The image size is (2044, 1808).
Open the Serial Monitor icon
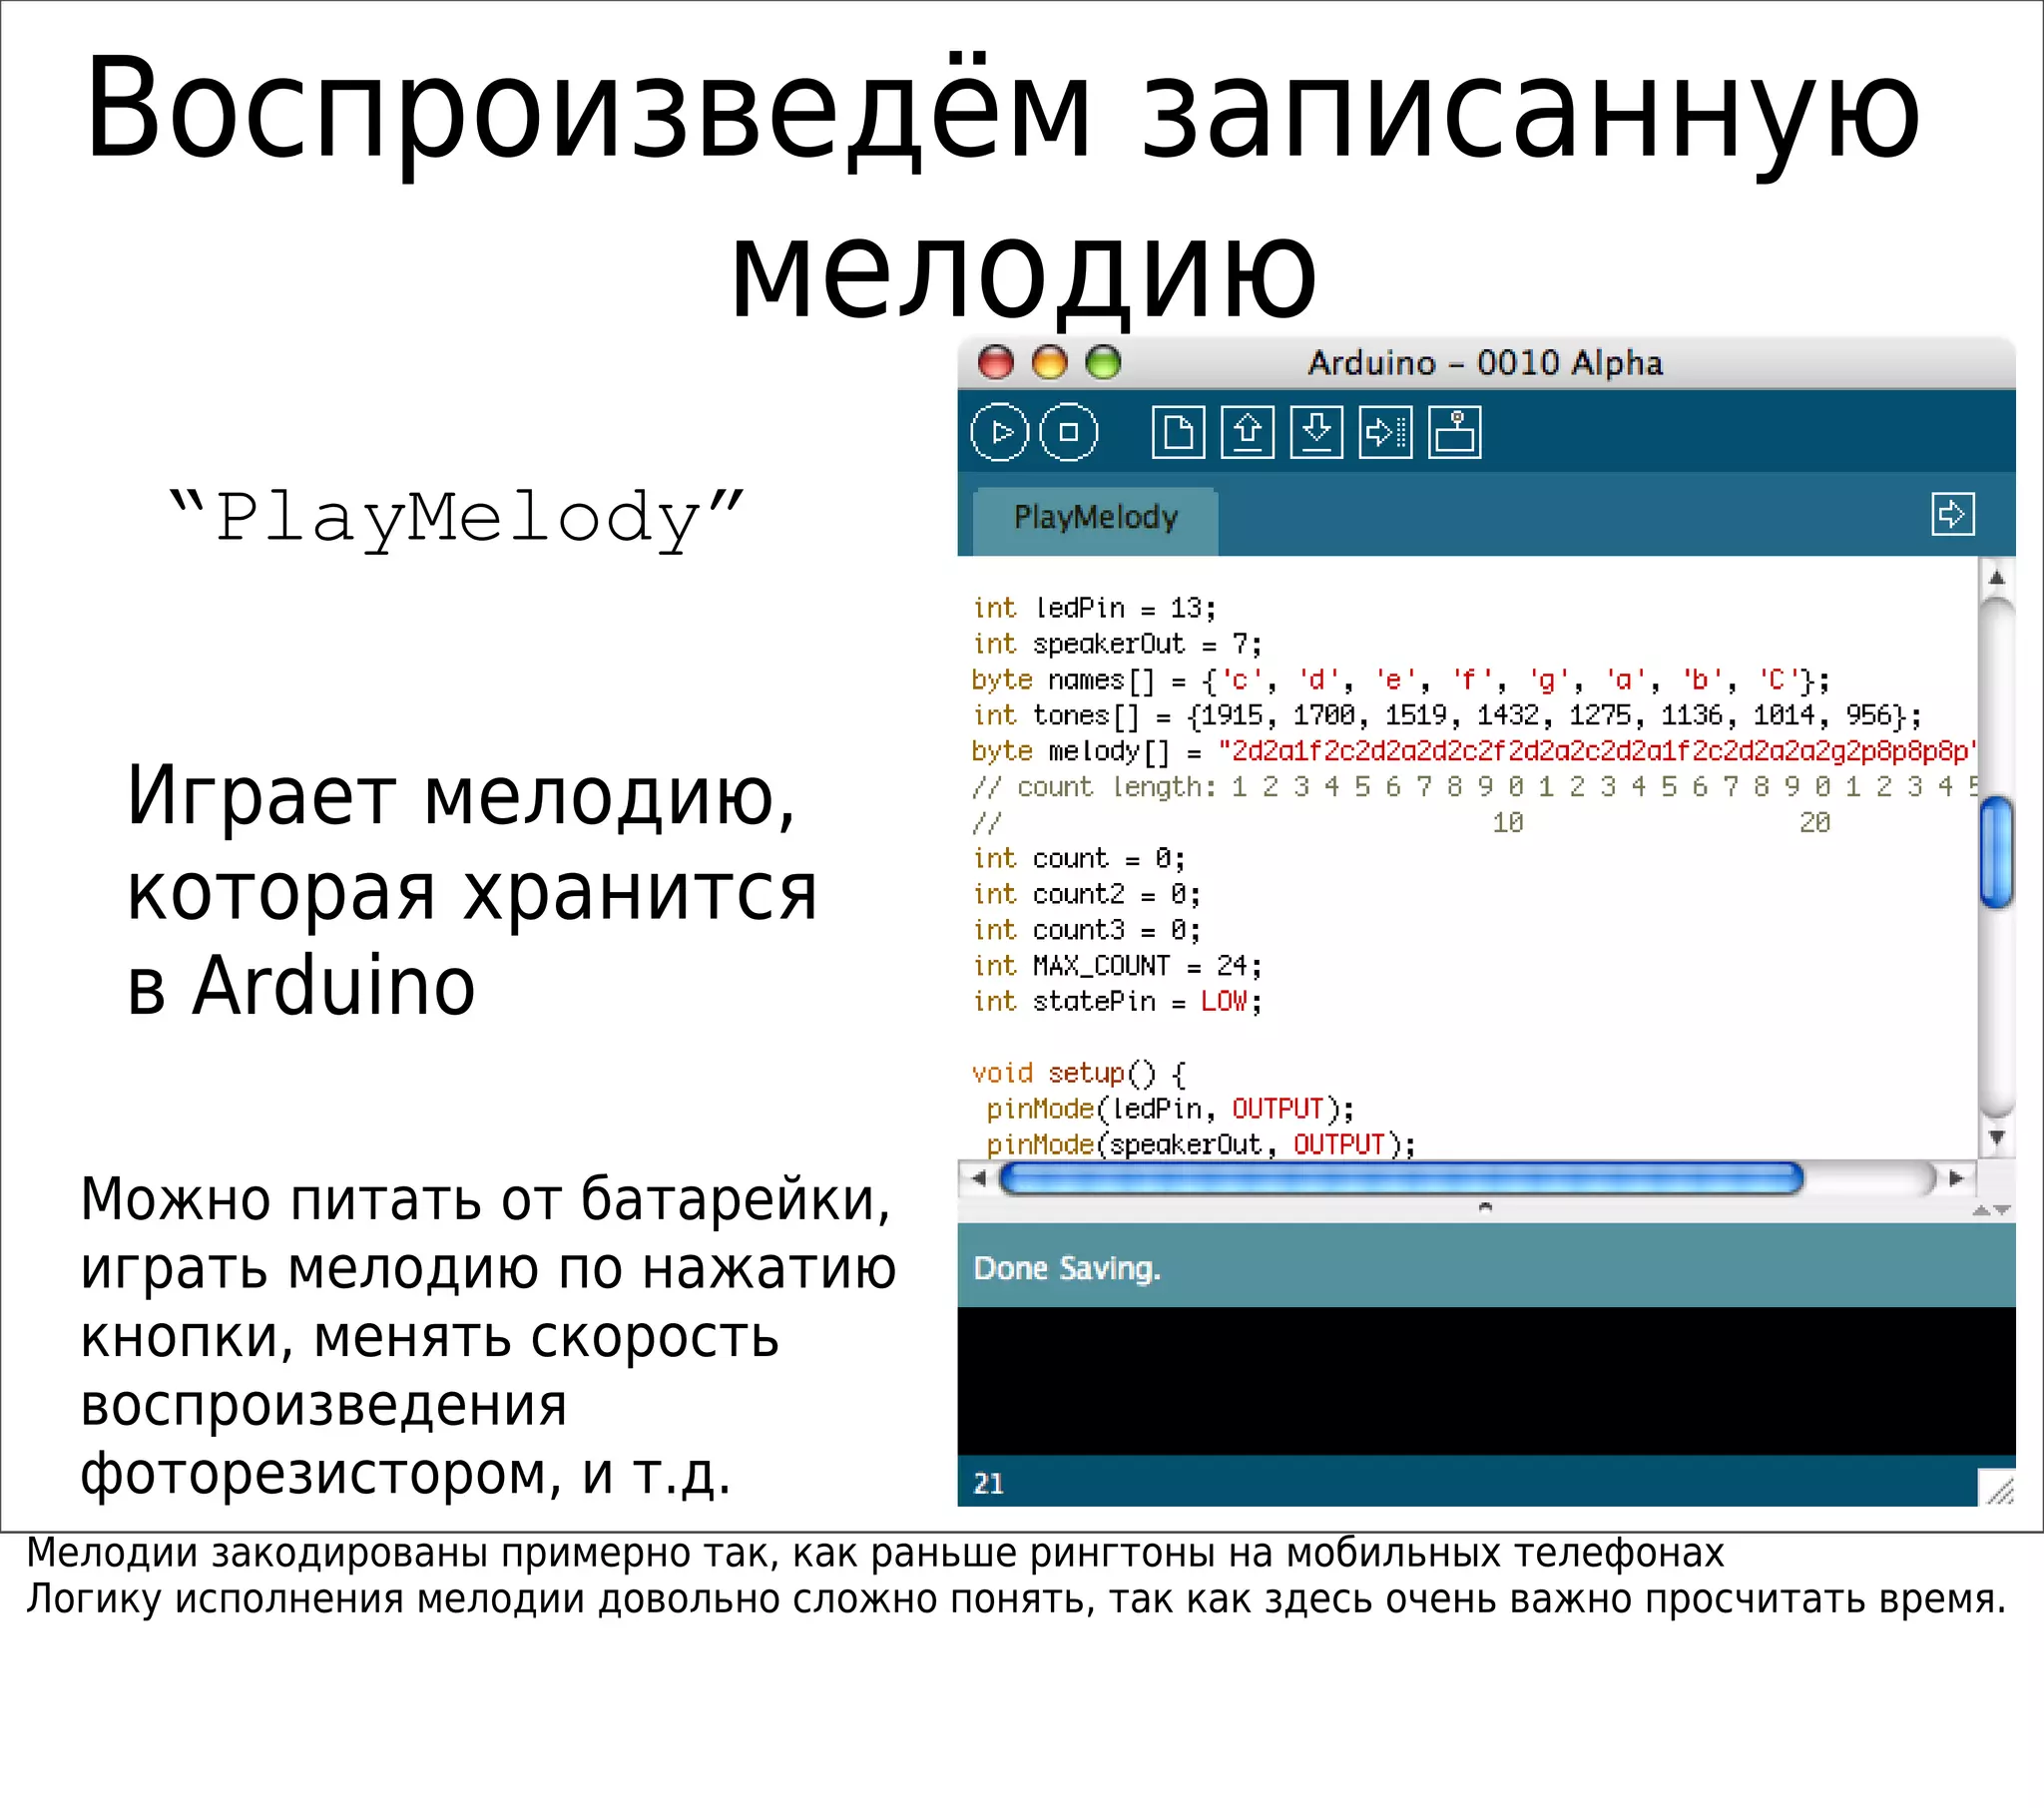(x=1454, y=432)
